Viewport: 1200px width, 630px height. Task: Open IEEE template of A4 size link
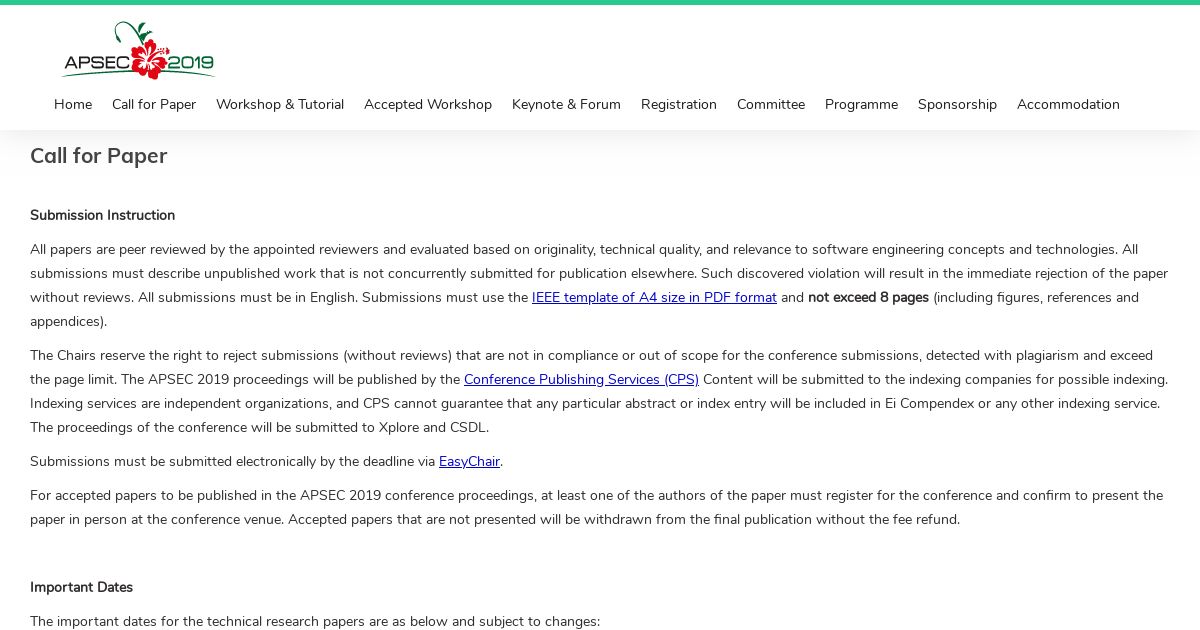pos(654,297)
